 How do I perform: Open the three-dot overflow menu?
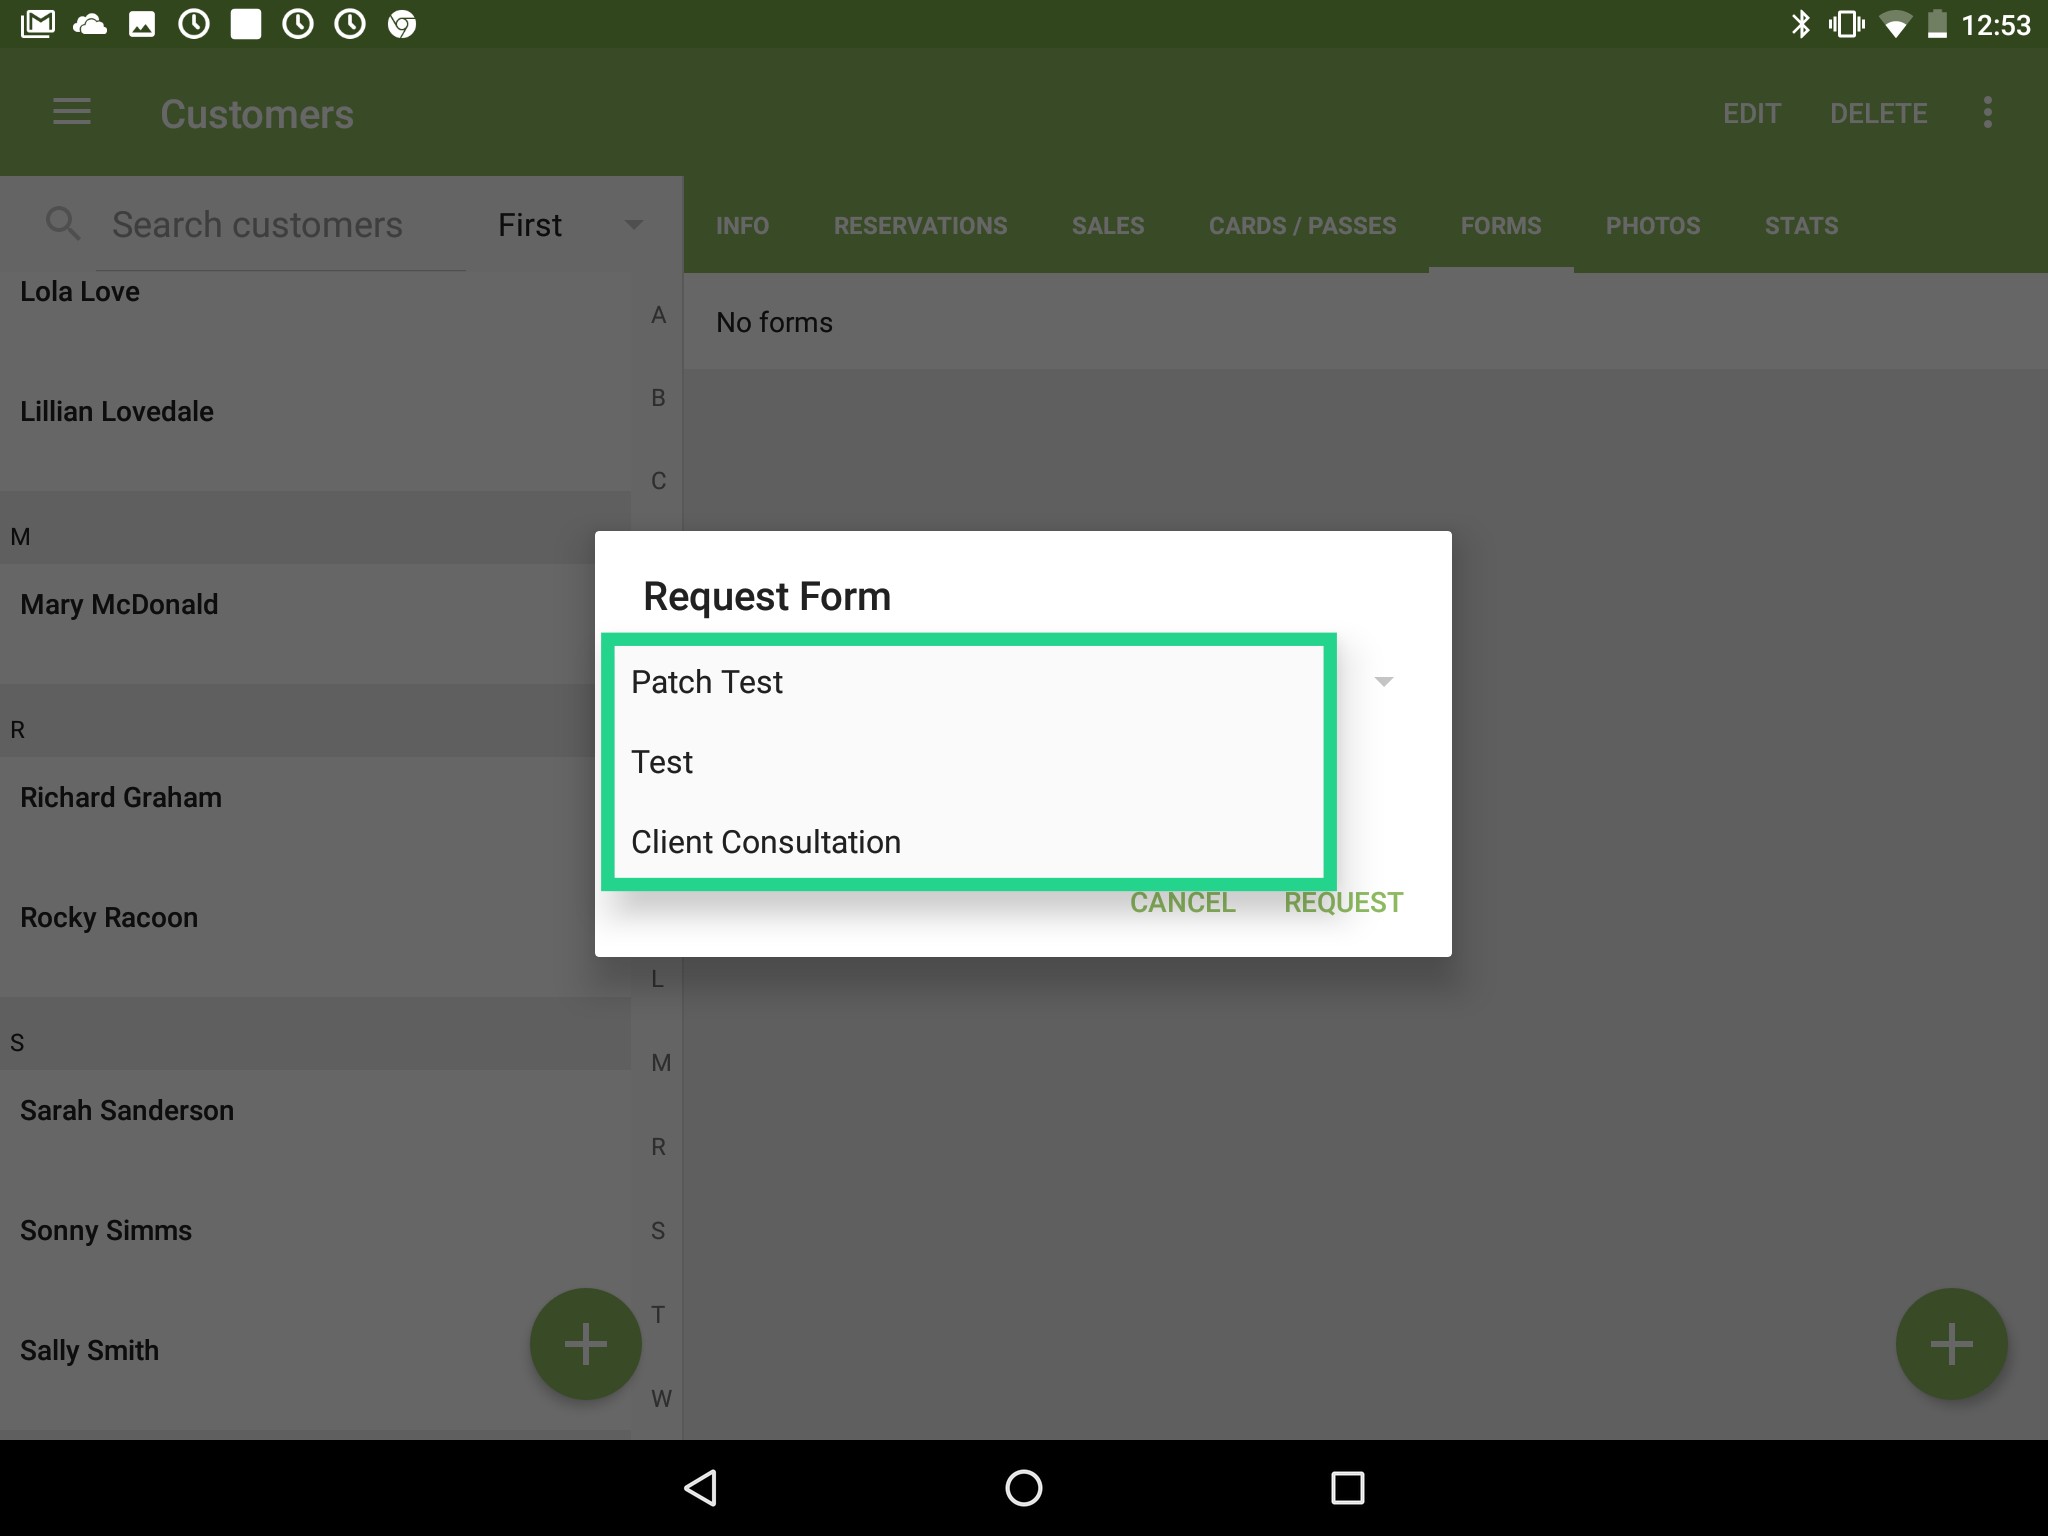pyautogui.click(x=1988, y=112)
